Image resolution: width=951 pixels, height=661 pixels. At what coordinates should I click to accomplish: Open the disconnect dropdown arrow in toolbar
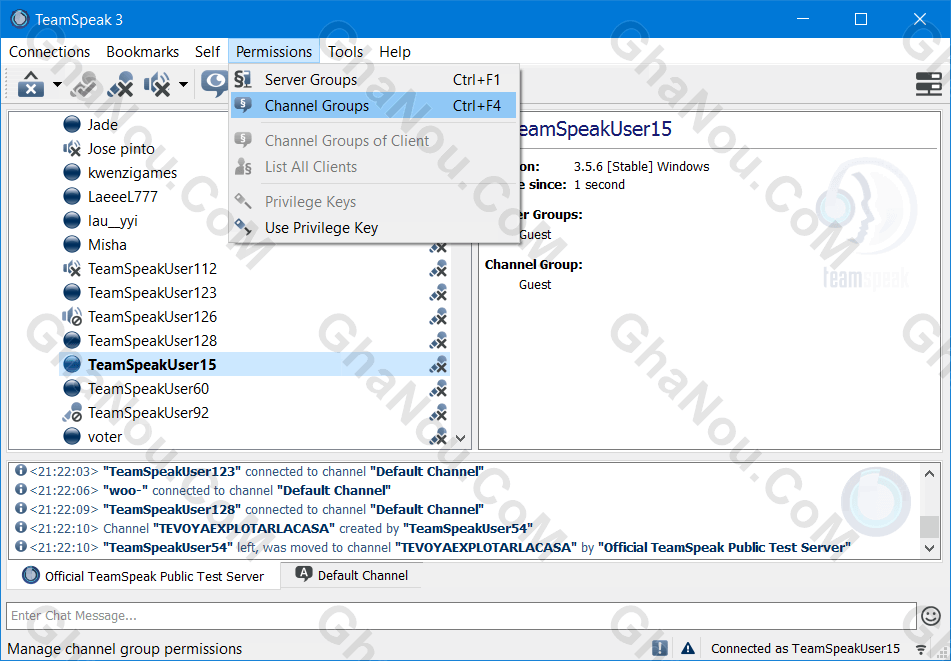[x=57, y=84]
